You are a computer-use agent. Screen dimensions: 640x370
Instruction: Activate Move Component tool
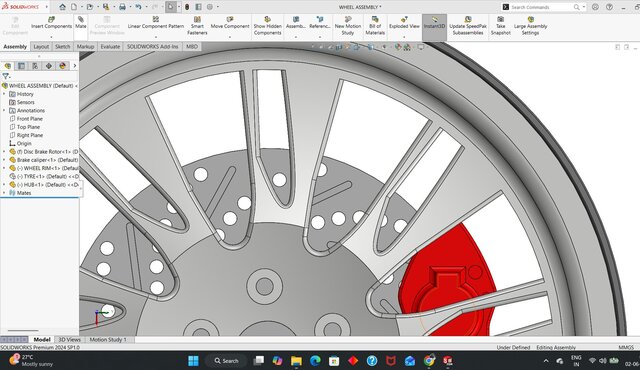point(230,23)
